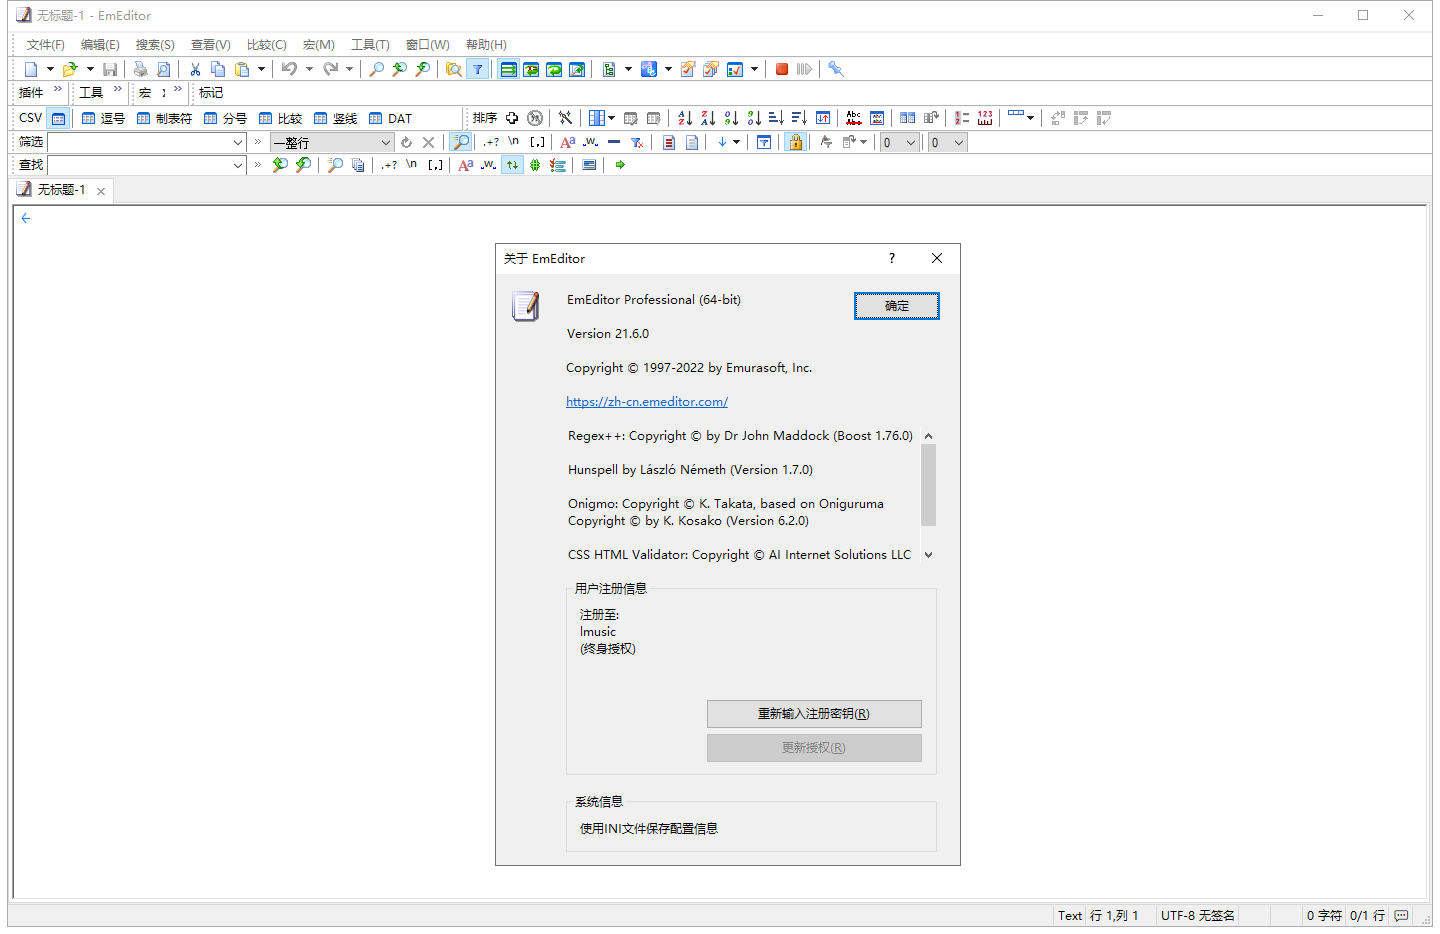Click the red stop macro icon
Image resolution: width=1440 pixels, height=934 pixels.
click(782, 69)
